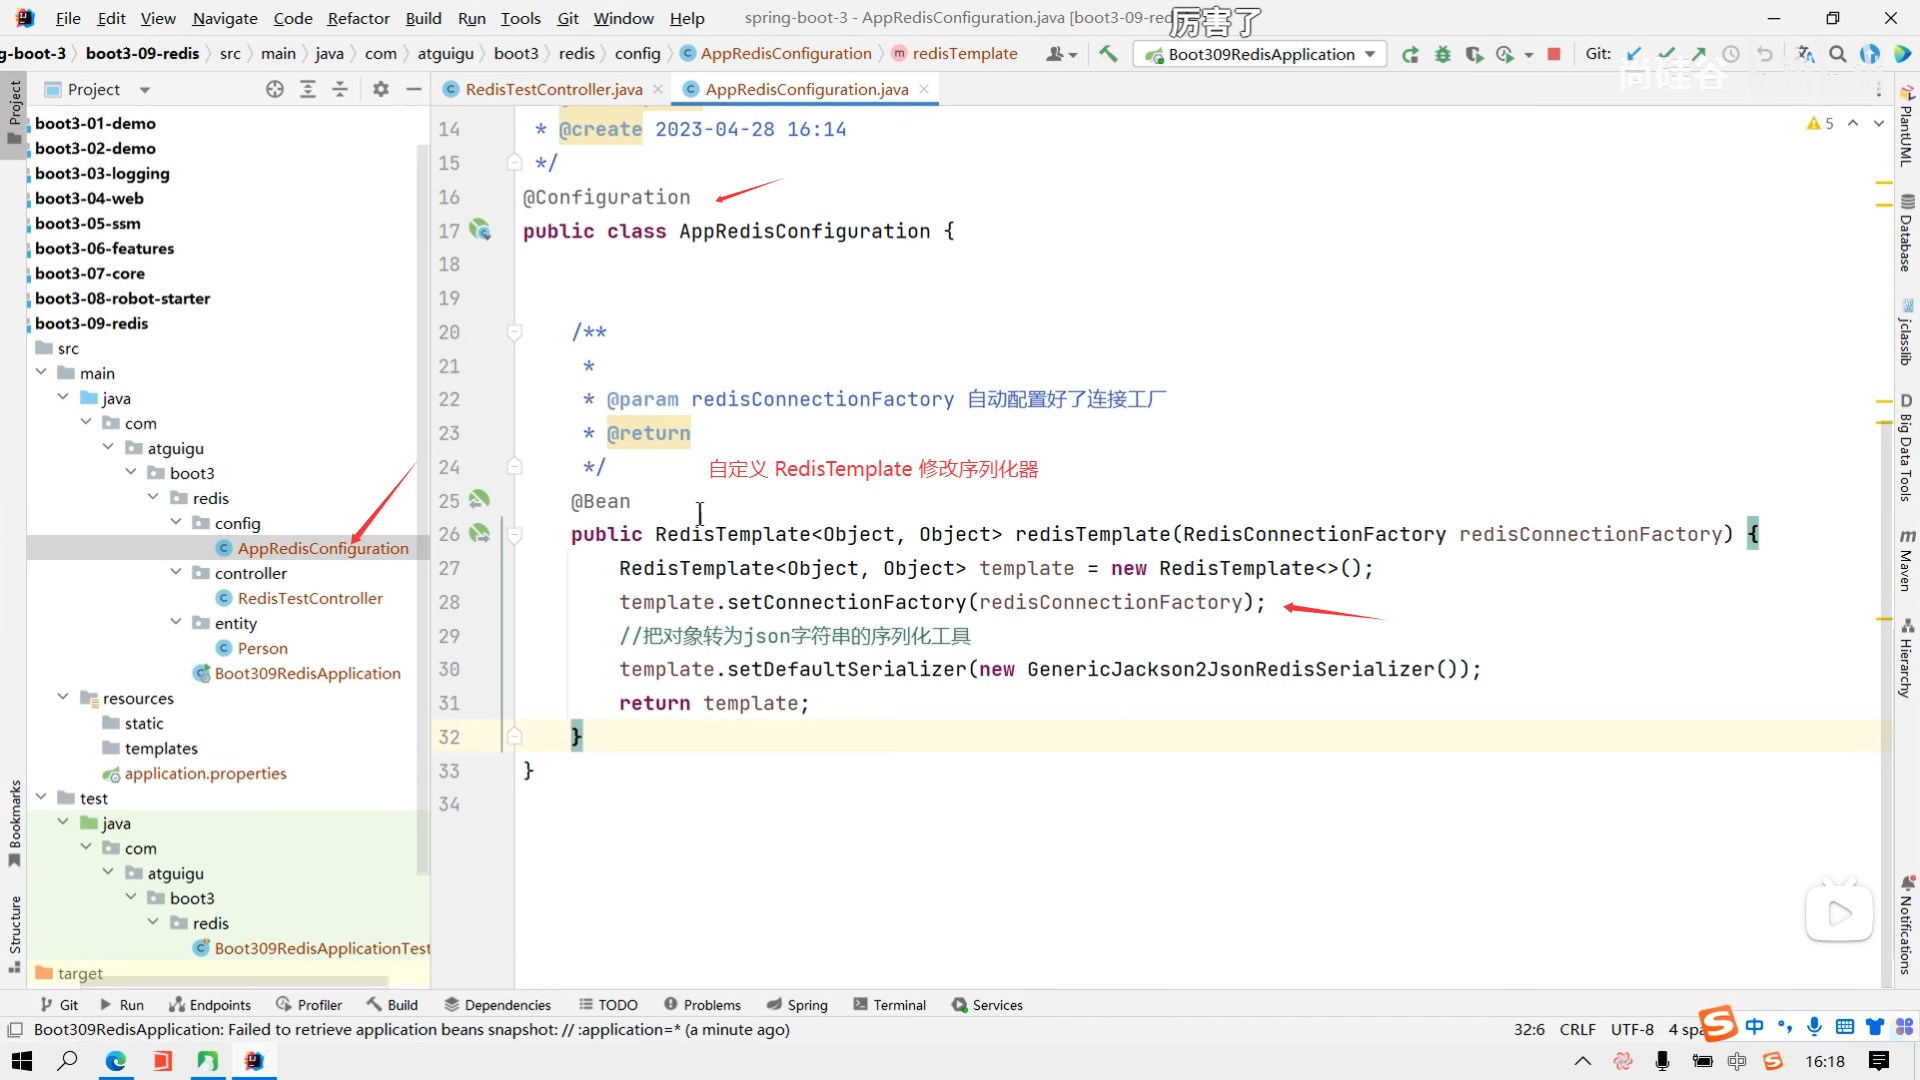Collapse the controller folder in tree
This screenshot has height=1080, width=1920.
176,573
